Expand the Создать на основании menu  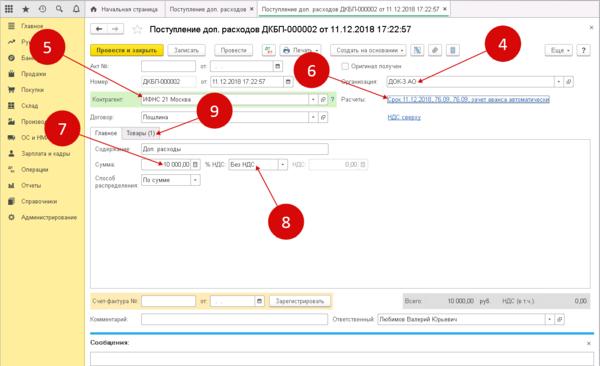[x=368, y=50]
